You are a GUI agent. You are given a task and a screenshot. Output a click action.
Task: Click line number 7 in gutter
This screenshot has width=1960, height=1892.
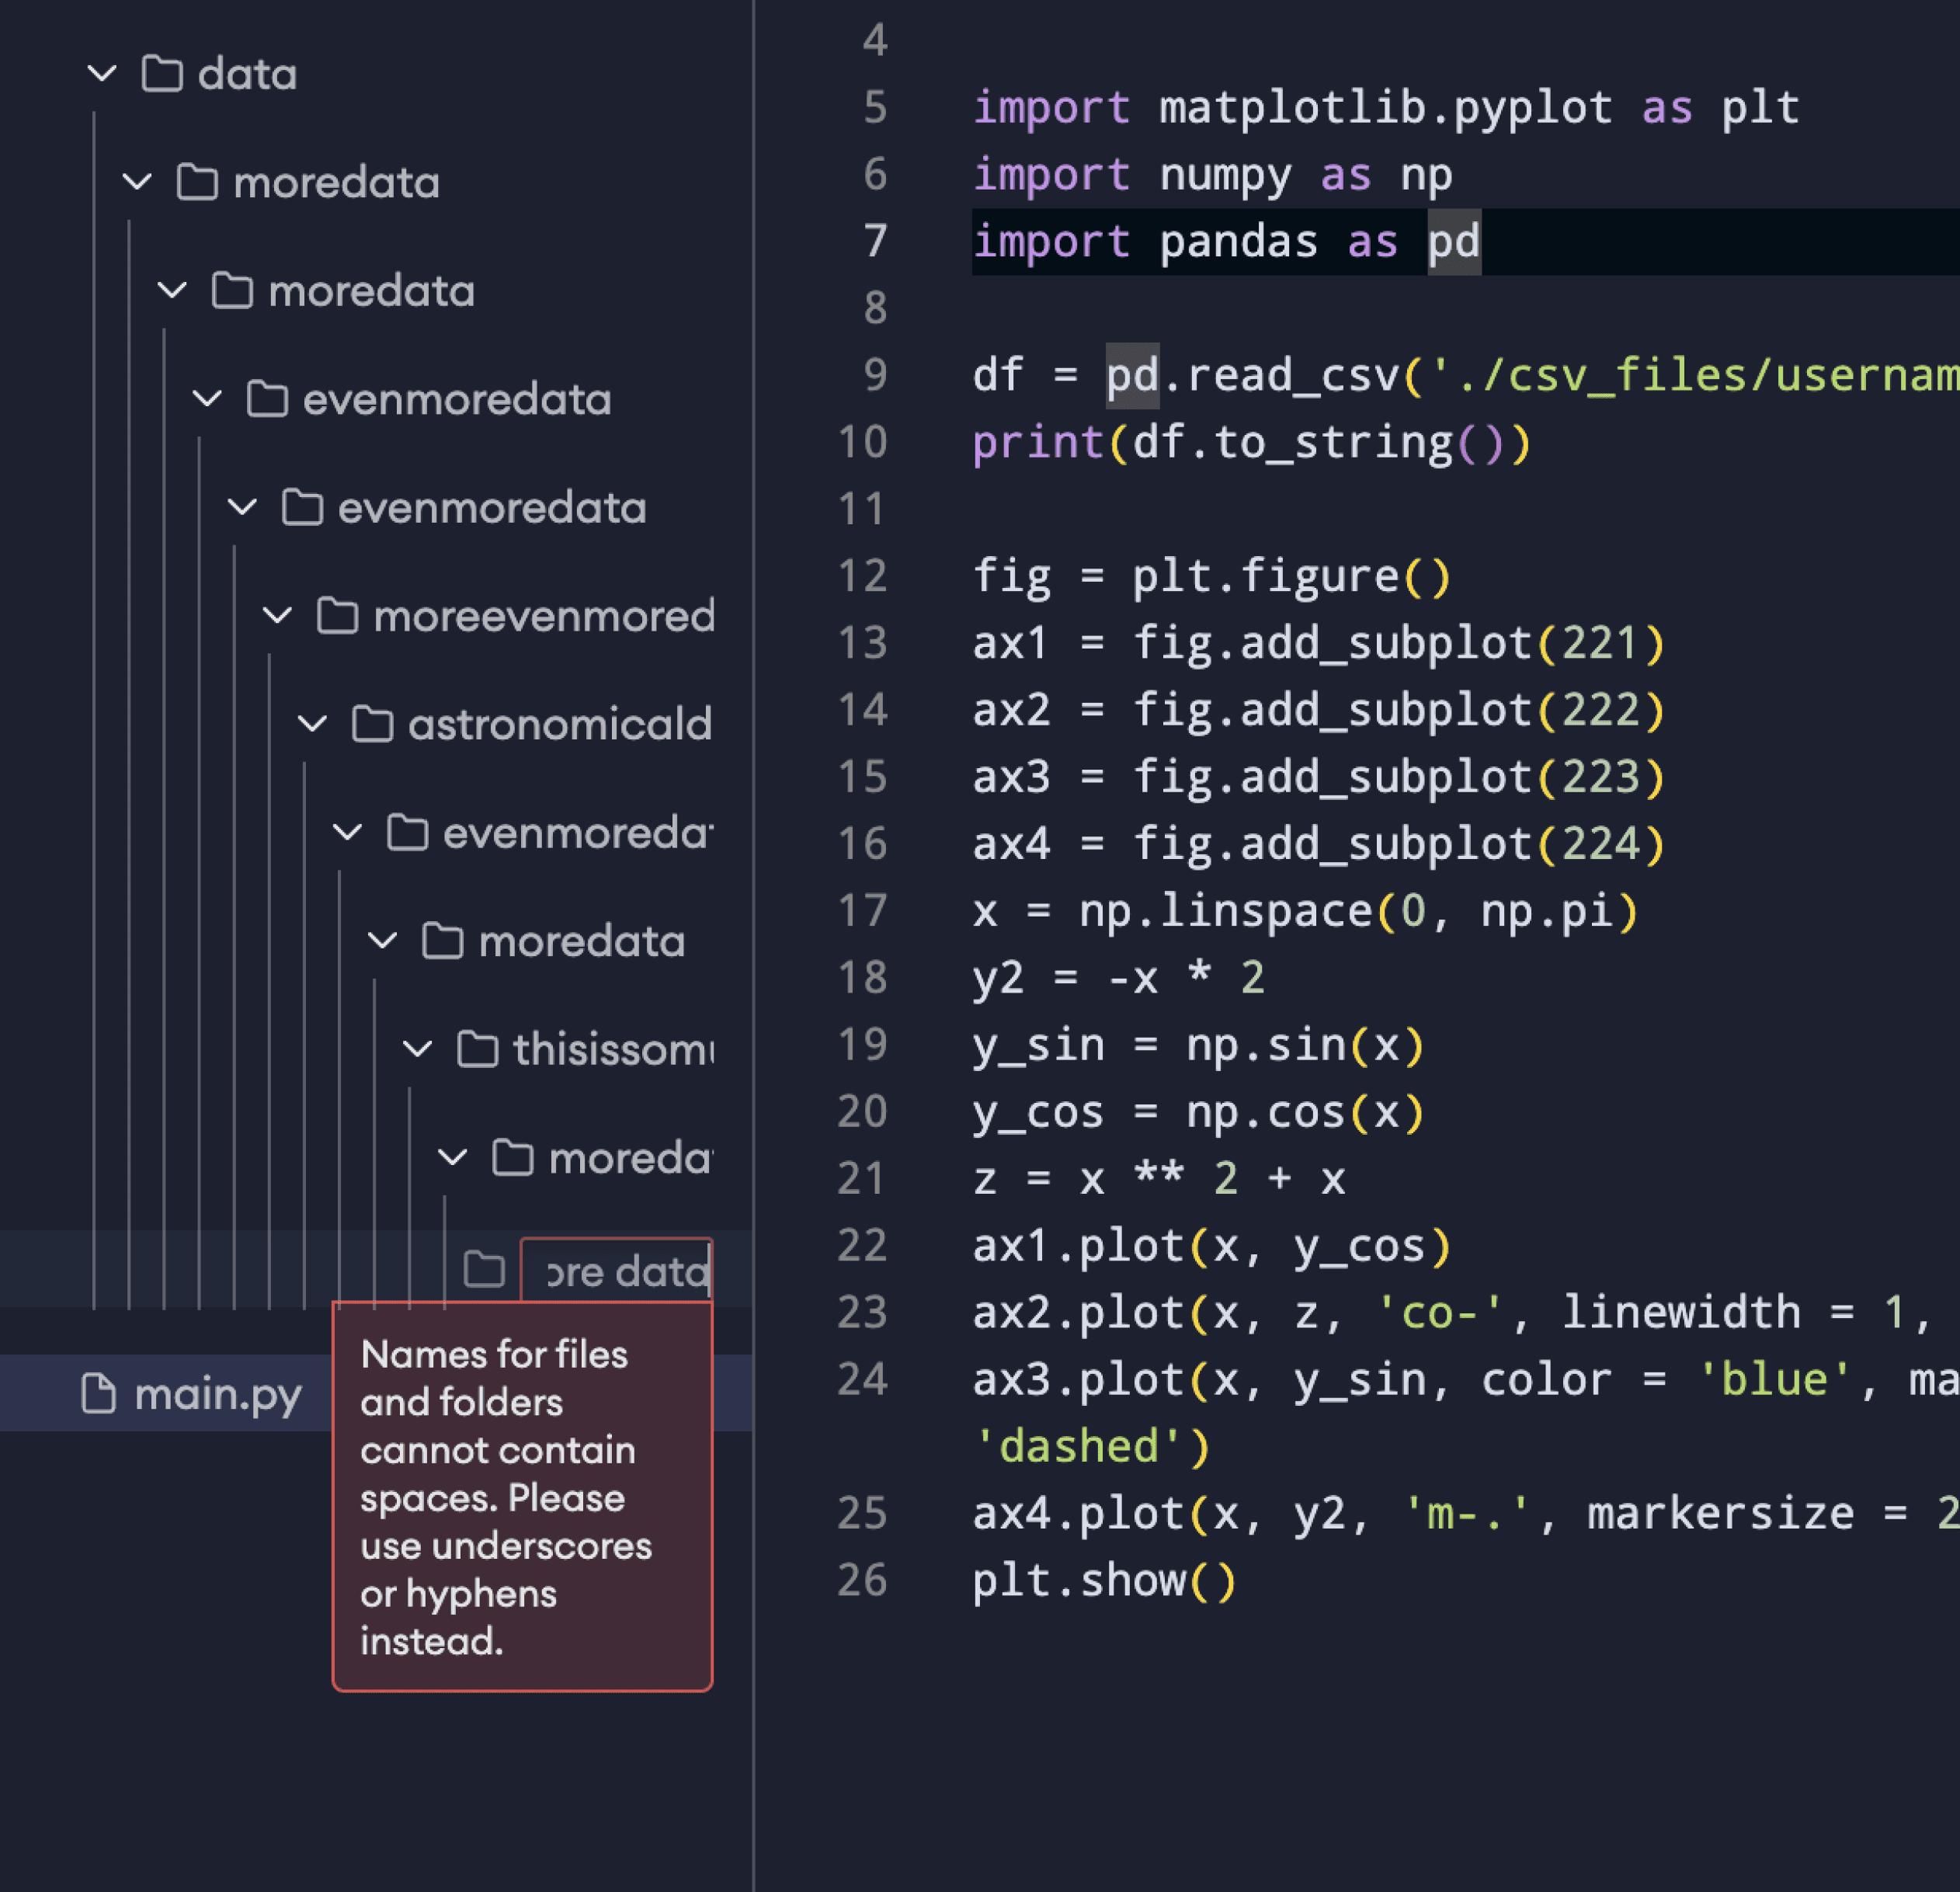click(x=874, y=241)
